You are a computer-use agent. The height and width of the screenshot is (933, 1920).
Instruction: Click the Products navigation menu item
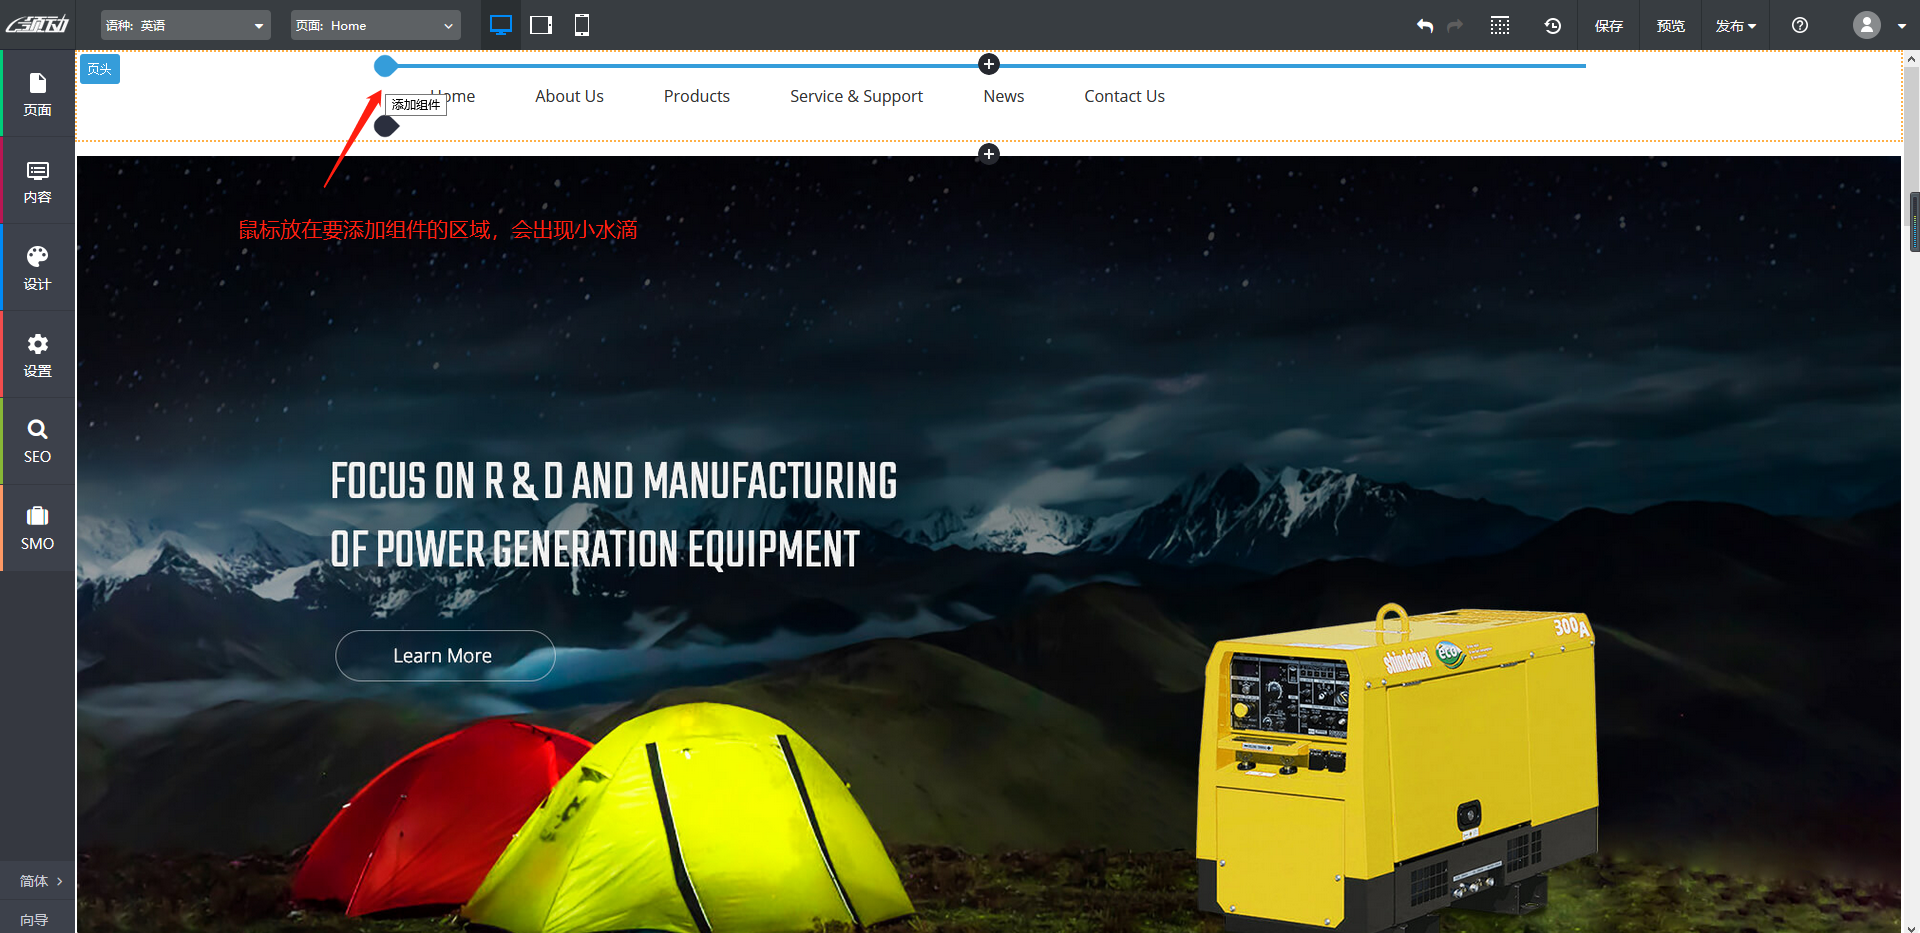point(696,96)
